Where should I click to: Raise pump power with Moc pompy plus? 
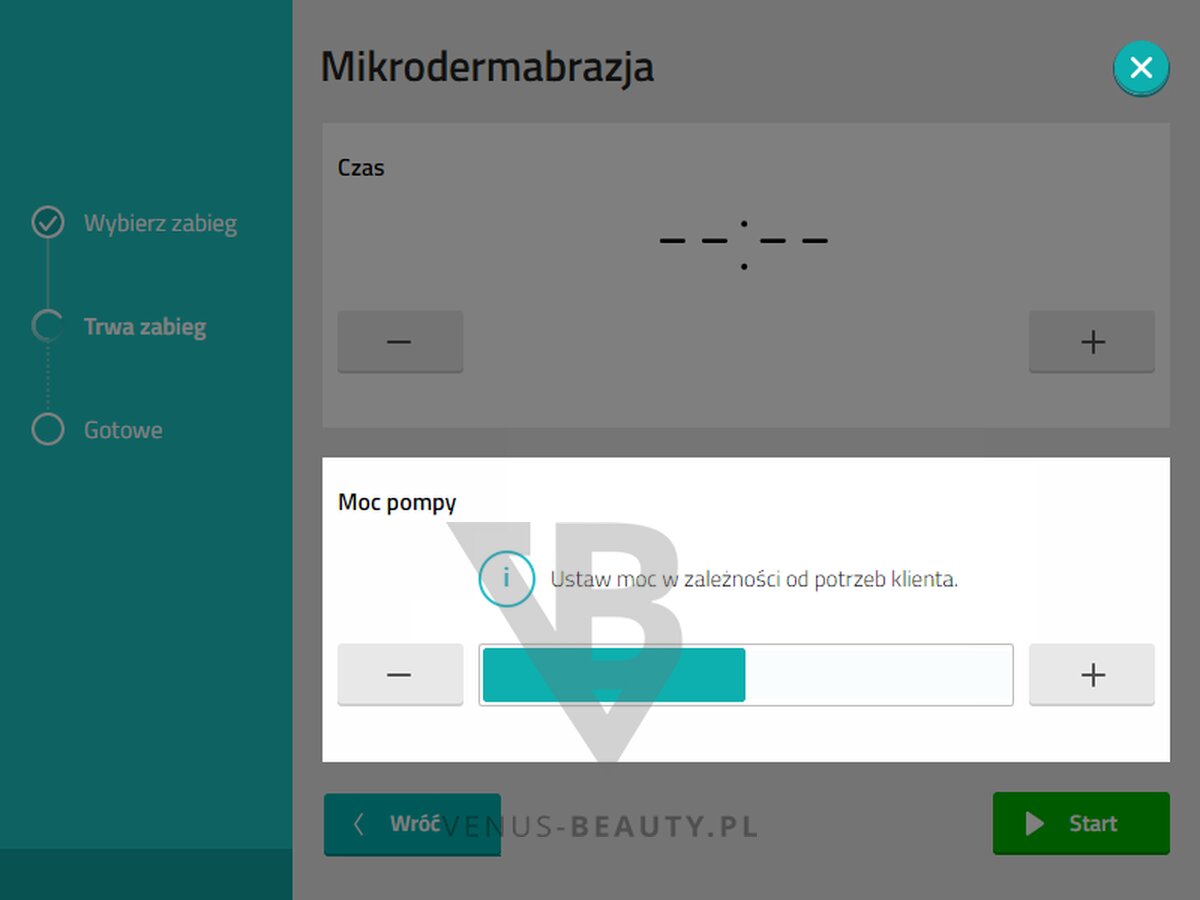click(x=1092, y=675)
